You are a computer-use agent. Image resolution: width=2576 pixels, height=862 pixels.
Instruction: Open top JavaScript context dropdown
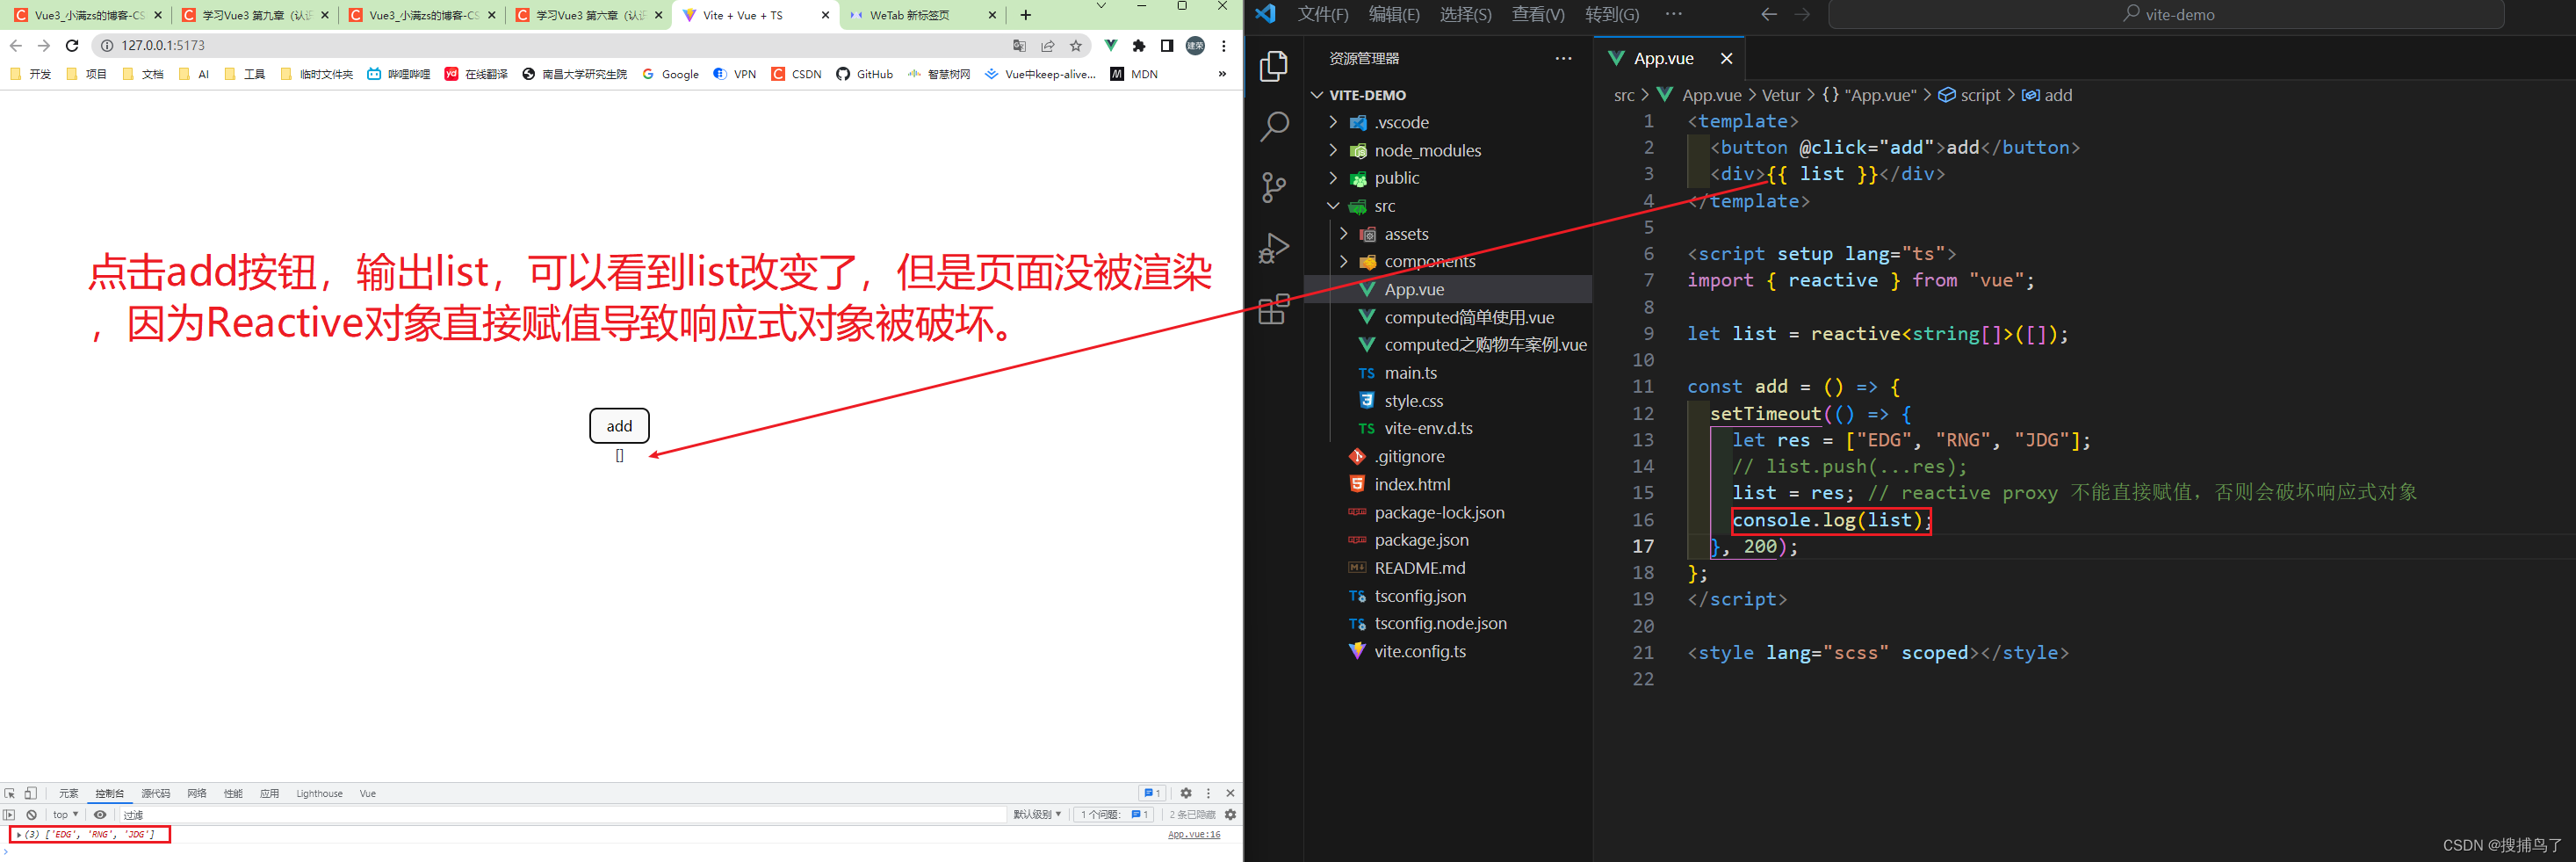click(x=65, y=815)
